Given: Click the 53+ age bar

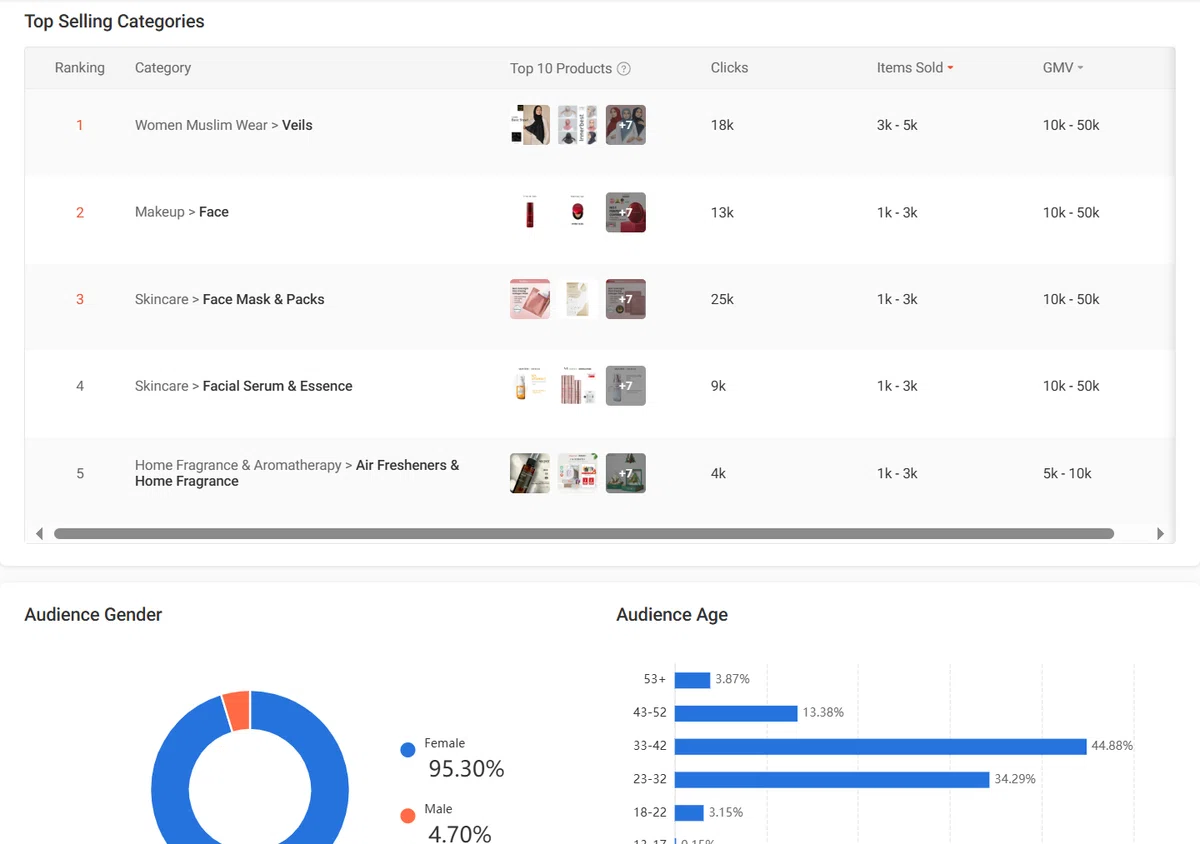Looking at the screenshot, I should (692, 680).
